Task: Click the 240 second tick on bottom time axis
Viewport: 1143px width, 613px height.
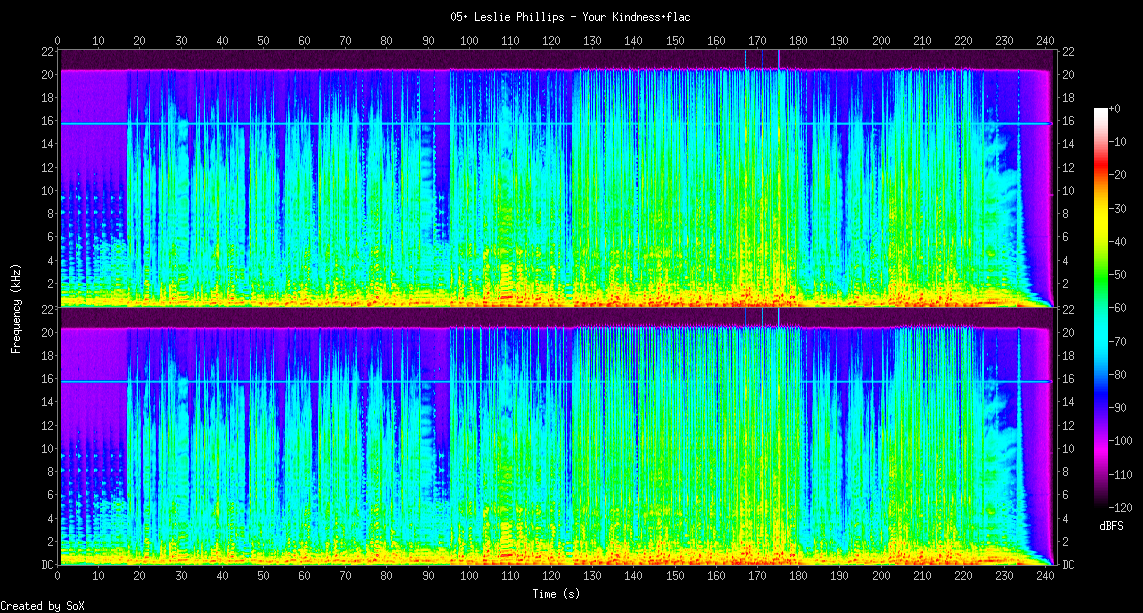Action: 1045,576
